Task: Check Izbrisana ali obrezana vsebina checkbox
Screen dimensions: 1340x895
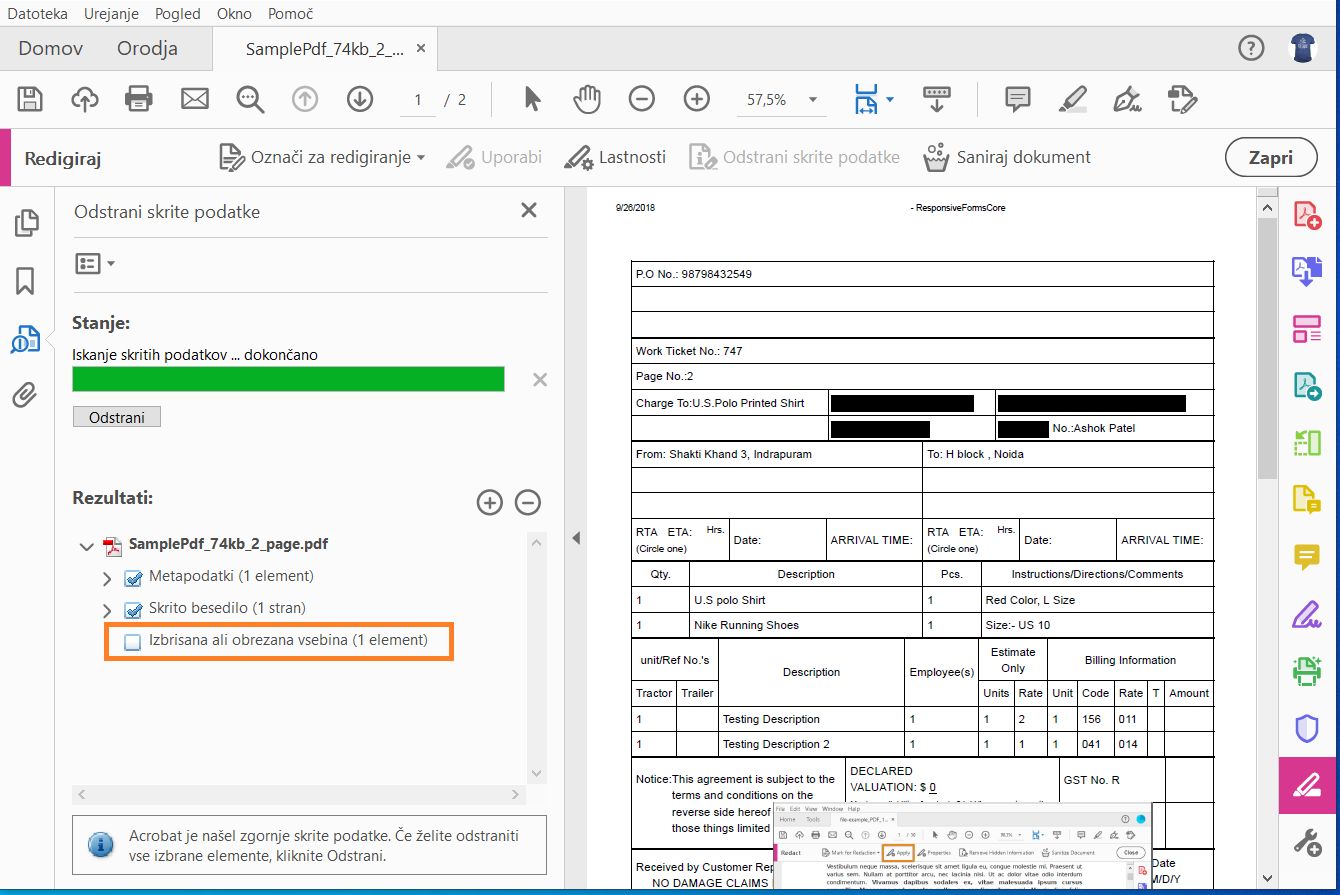Action: (x=133, y=642)
